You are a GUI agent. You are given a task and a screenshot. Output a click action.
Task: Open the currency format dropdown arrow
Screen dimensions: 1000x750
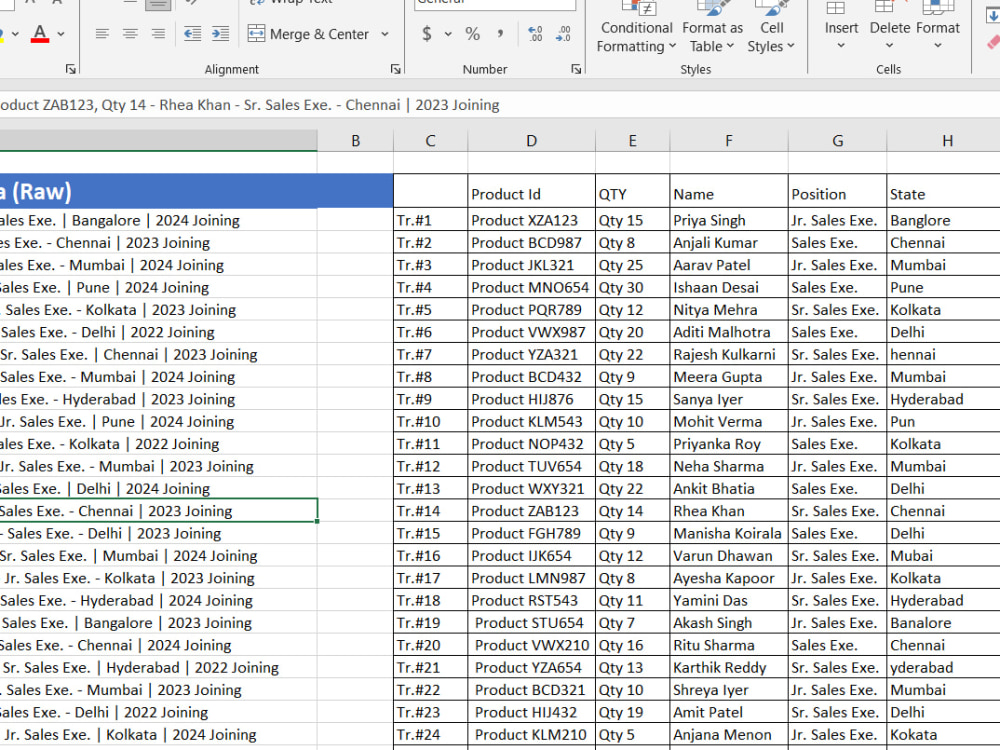pyautogui.click(x=448, y=34)
